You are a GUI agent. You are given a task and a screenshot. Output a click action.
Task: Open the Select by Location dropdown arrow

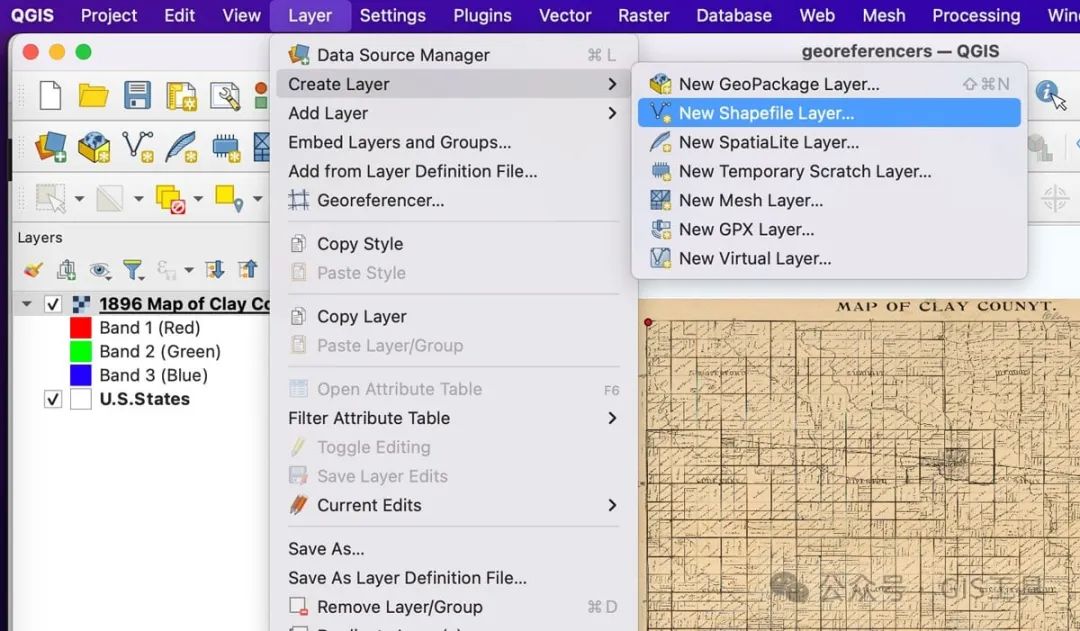[258, 199]
